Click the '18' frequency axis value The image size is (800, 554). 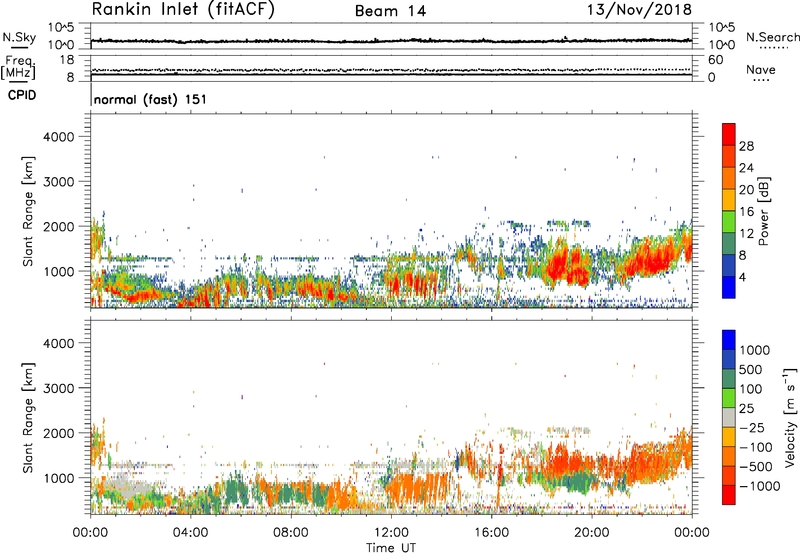click(67, 60)
